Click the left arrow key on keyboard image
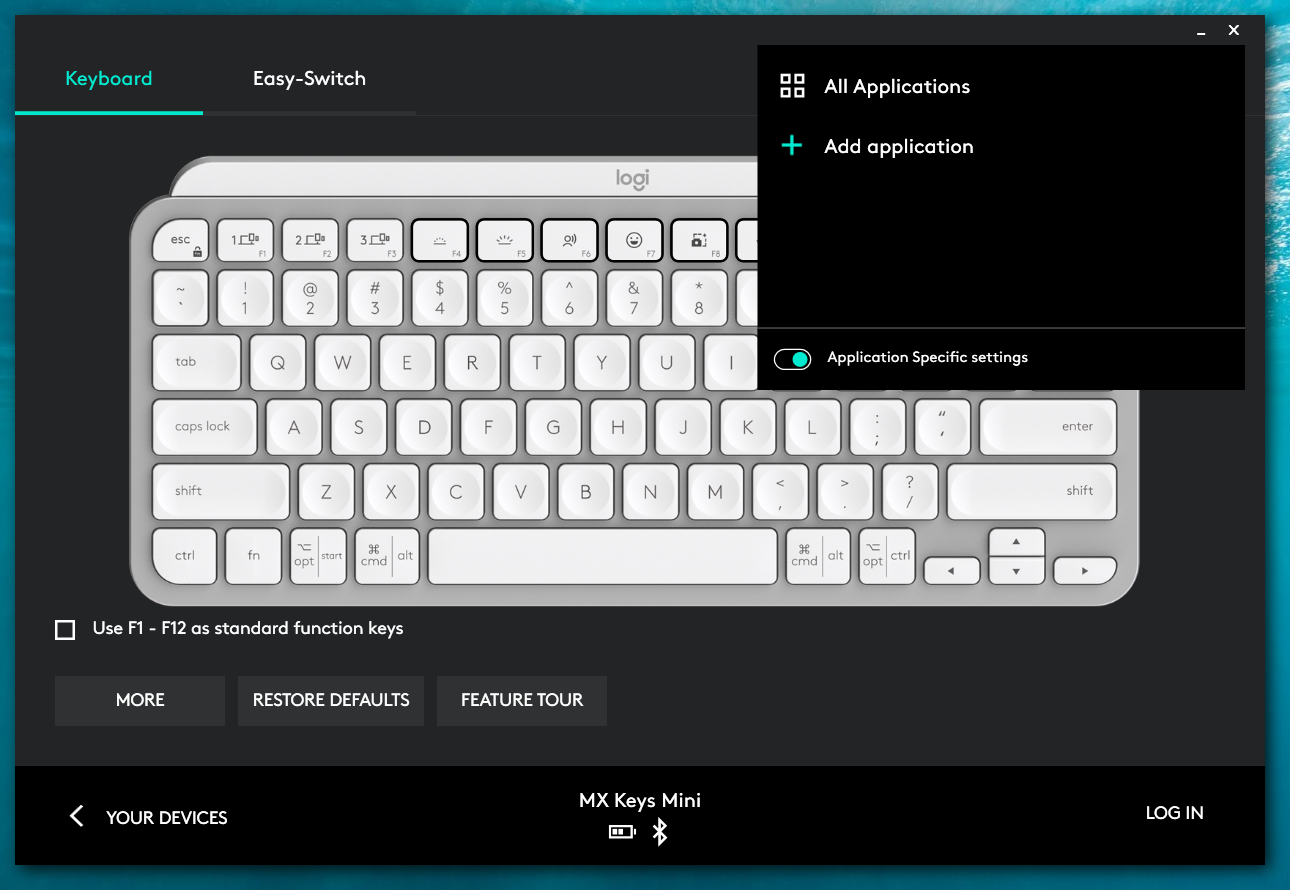The height and width of the screenshot is (890, 1290). pos(951,571)
